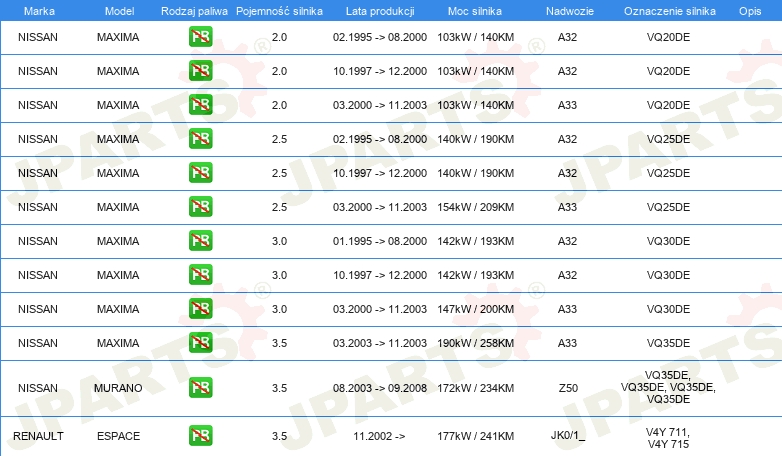Viewport: 782px width, 456px height.
Task: Click A33 in the 190kW / 258KM row
Action: point(568,343)
